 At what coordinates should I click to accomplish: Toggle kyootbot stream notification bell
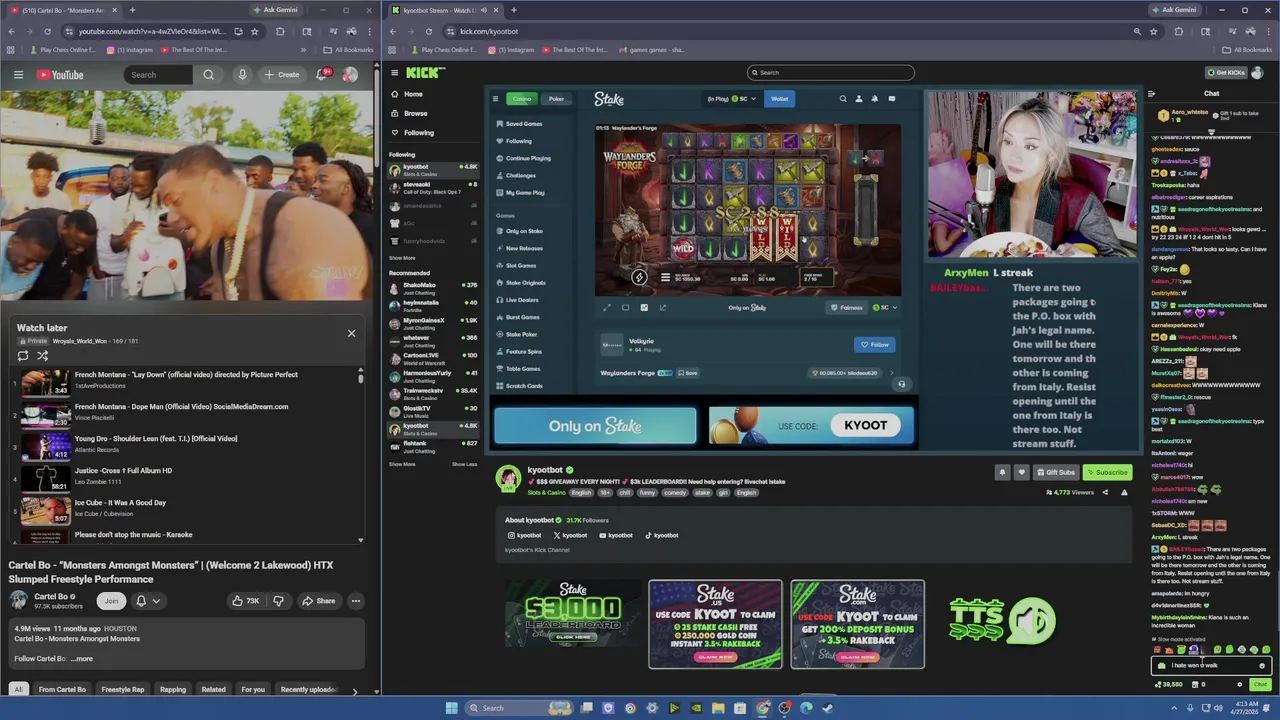(x=1002, y=472)
